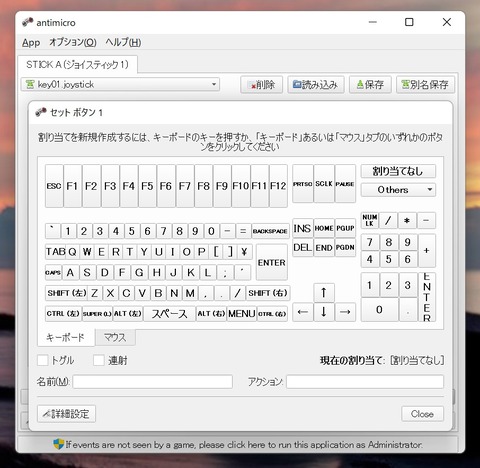Assign the SCLK key

324,183
